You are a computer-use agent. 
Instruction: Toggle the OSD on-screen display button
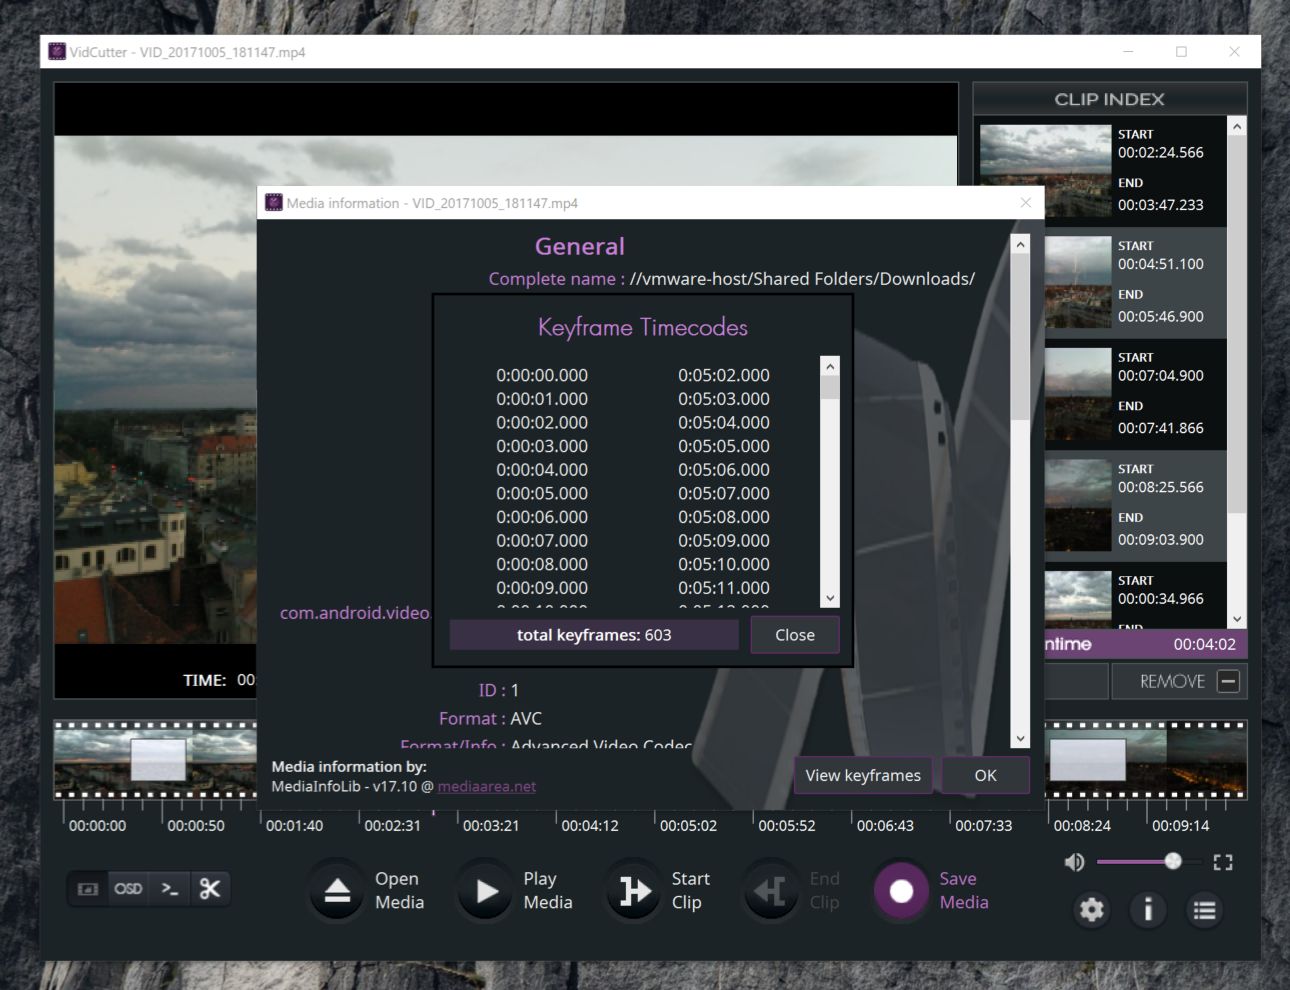tap(128, 888)
